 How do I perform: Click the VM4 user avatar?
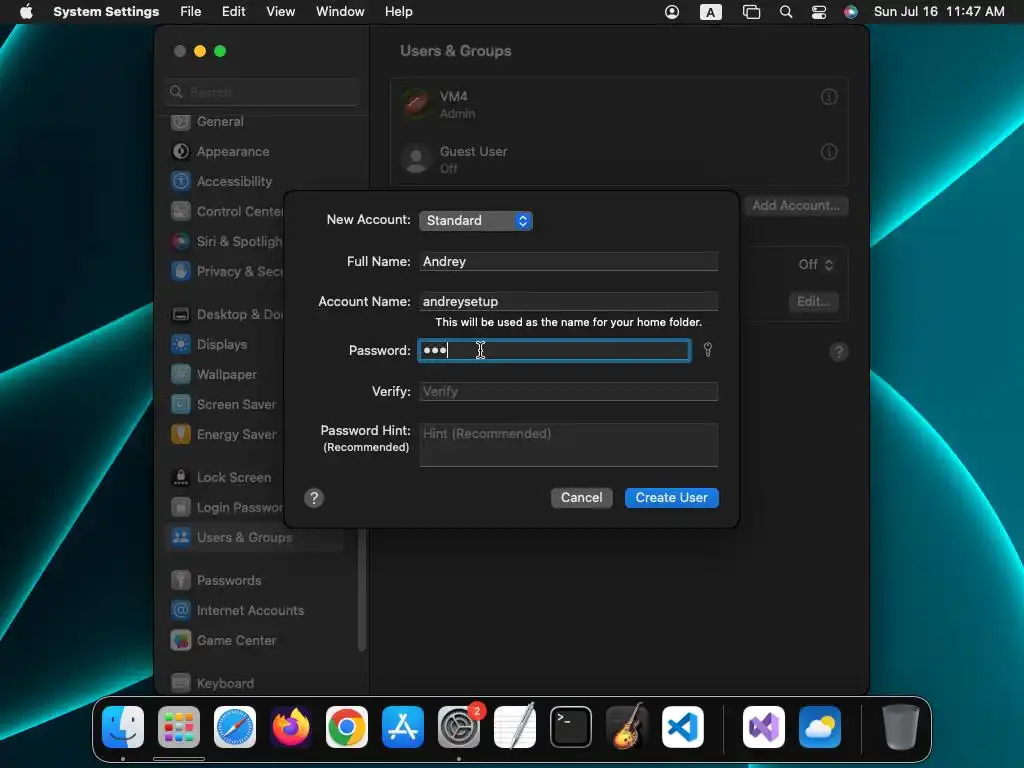[x=416, y=104]
